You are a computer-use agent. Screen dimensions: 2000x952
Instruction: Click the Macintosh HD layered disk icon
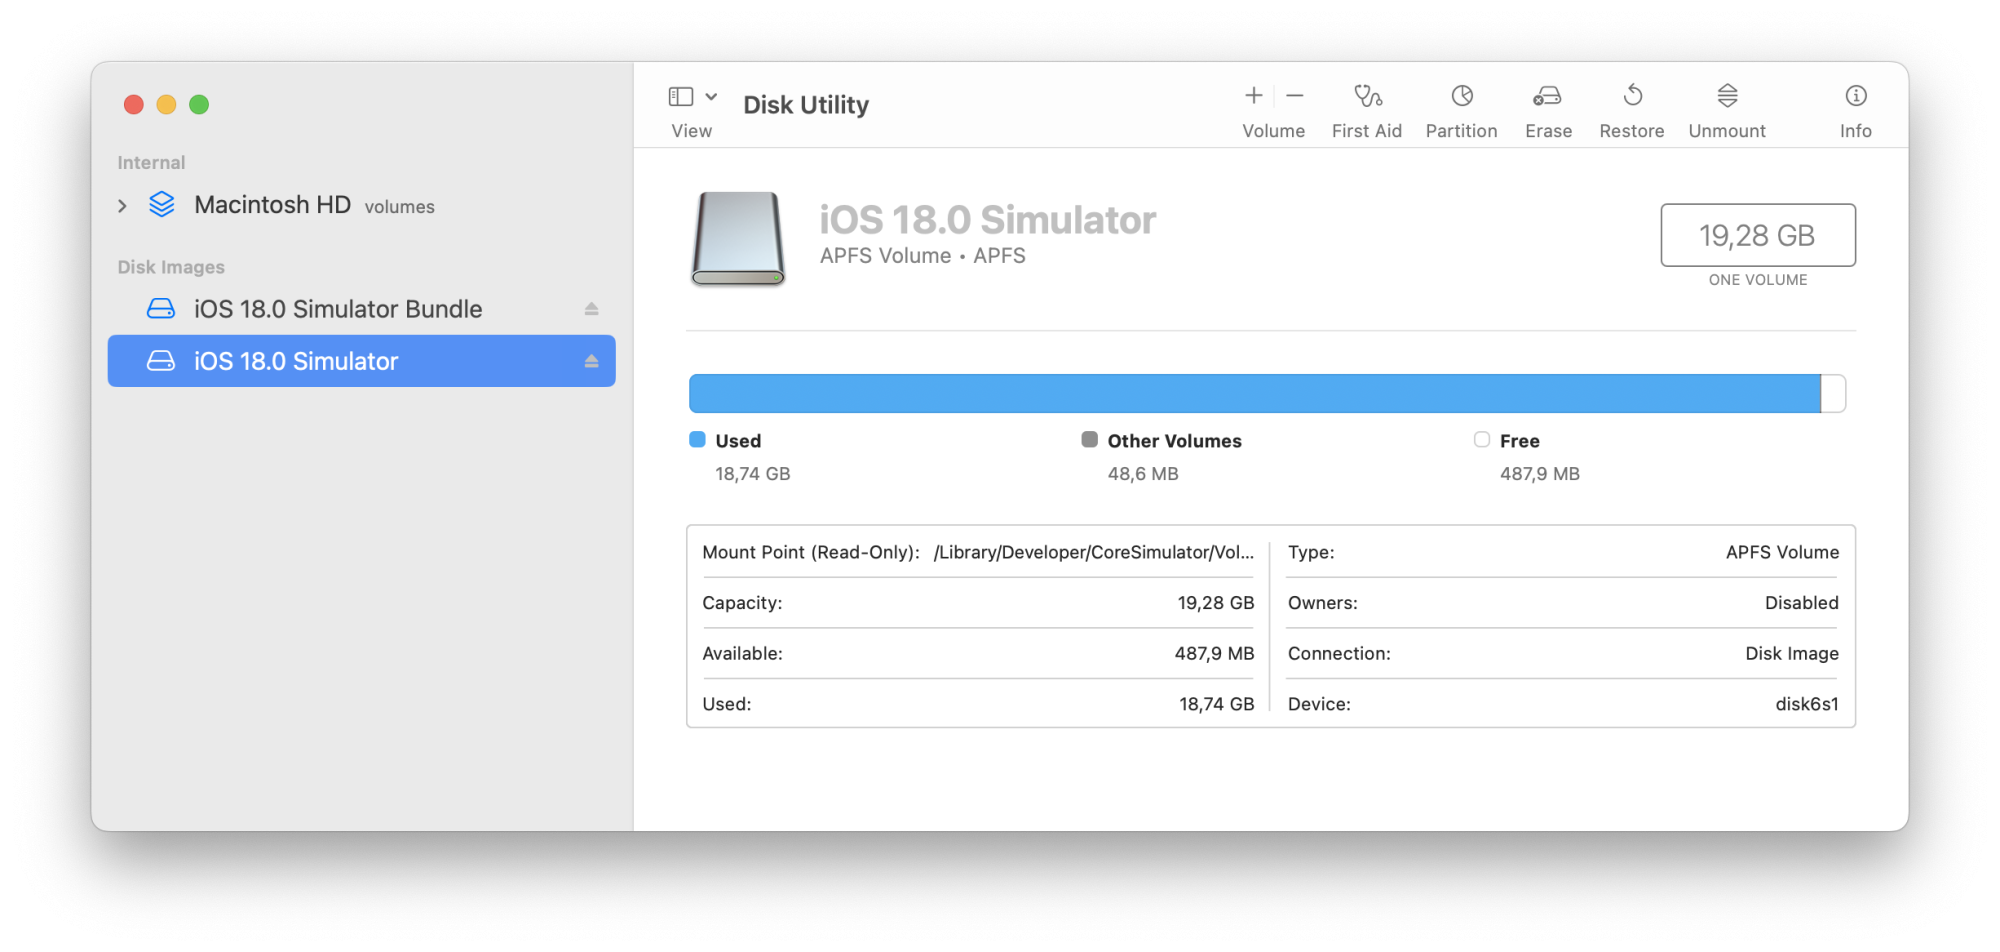162,205
